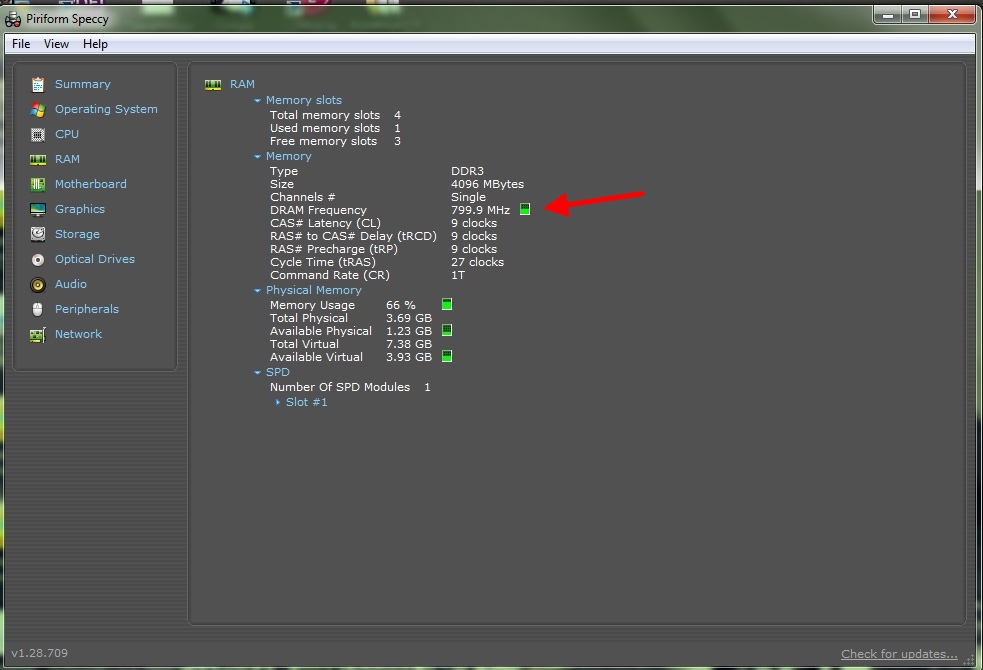The image size is (983, 670).
Task: Select the 4096 MBytes size value
Action: [487, 184]
